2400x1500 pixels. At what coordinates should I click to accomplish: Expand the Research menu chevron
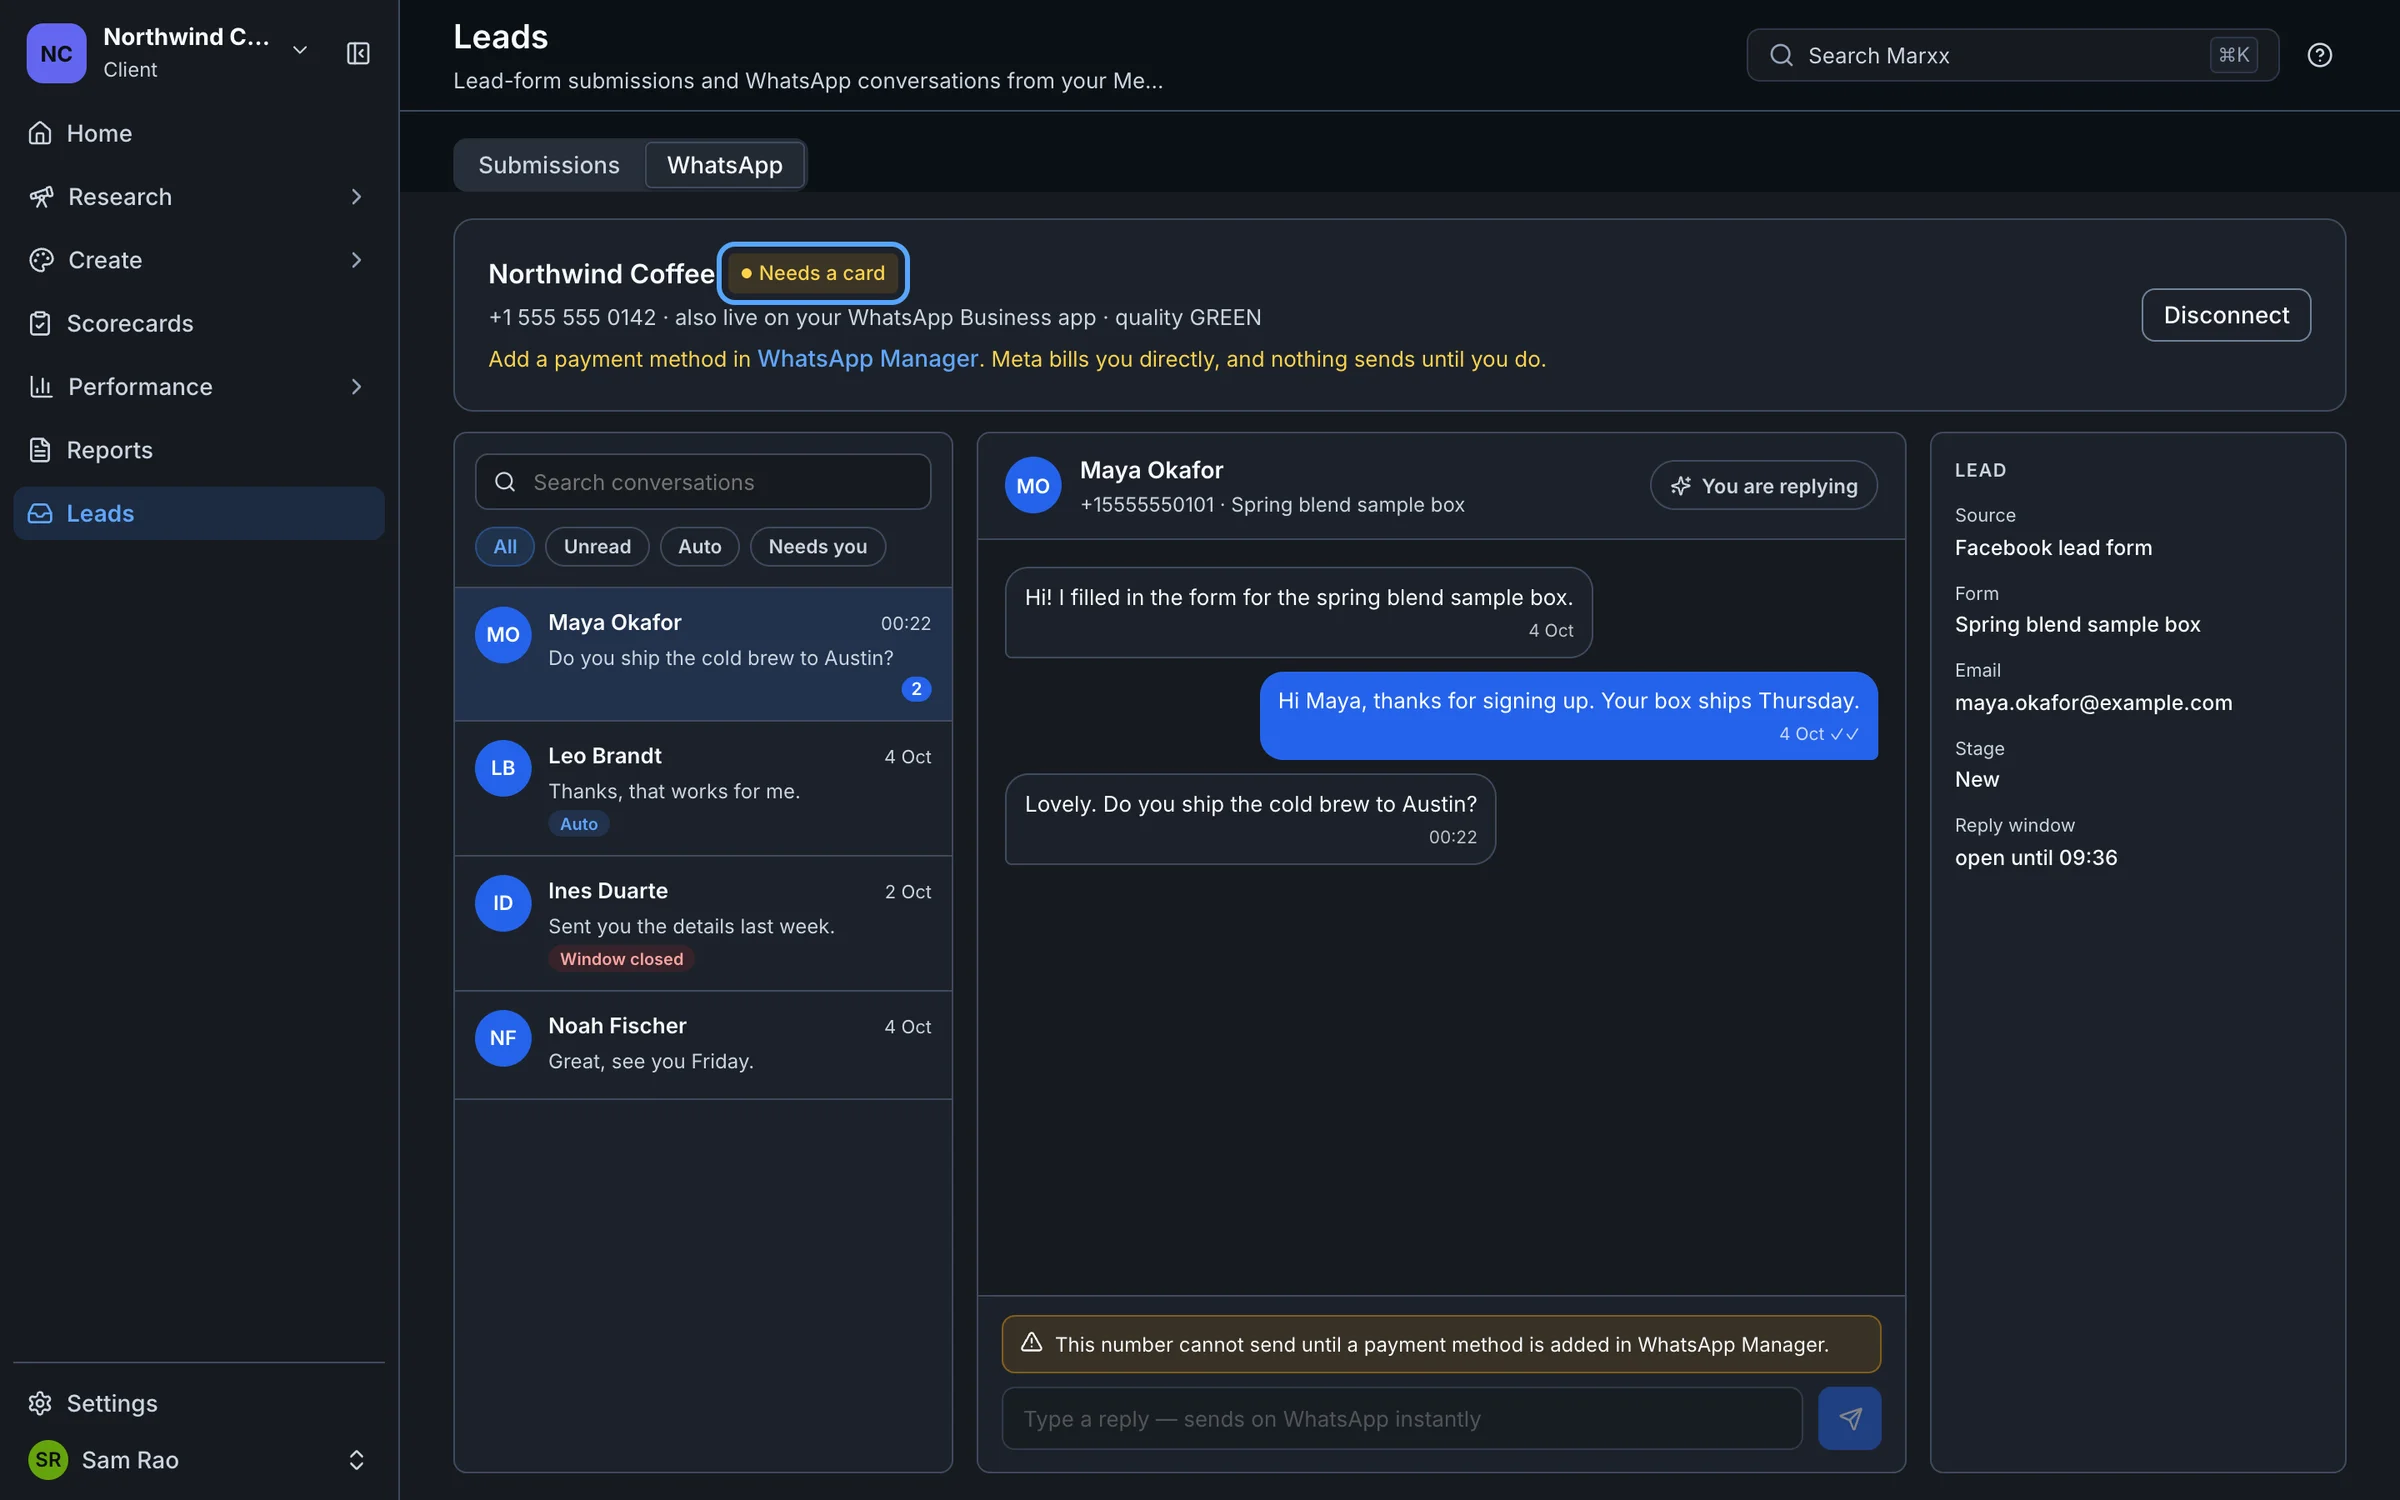click(356, 197)
